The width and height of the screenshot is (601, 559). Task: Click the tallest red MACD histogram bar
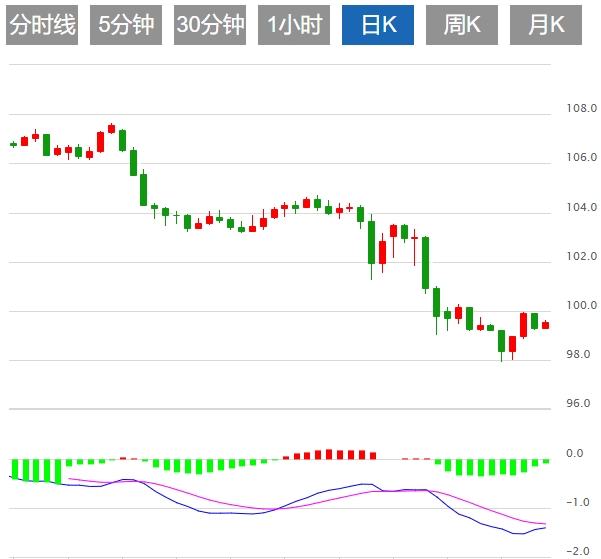(x=329, y=454)
